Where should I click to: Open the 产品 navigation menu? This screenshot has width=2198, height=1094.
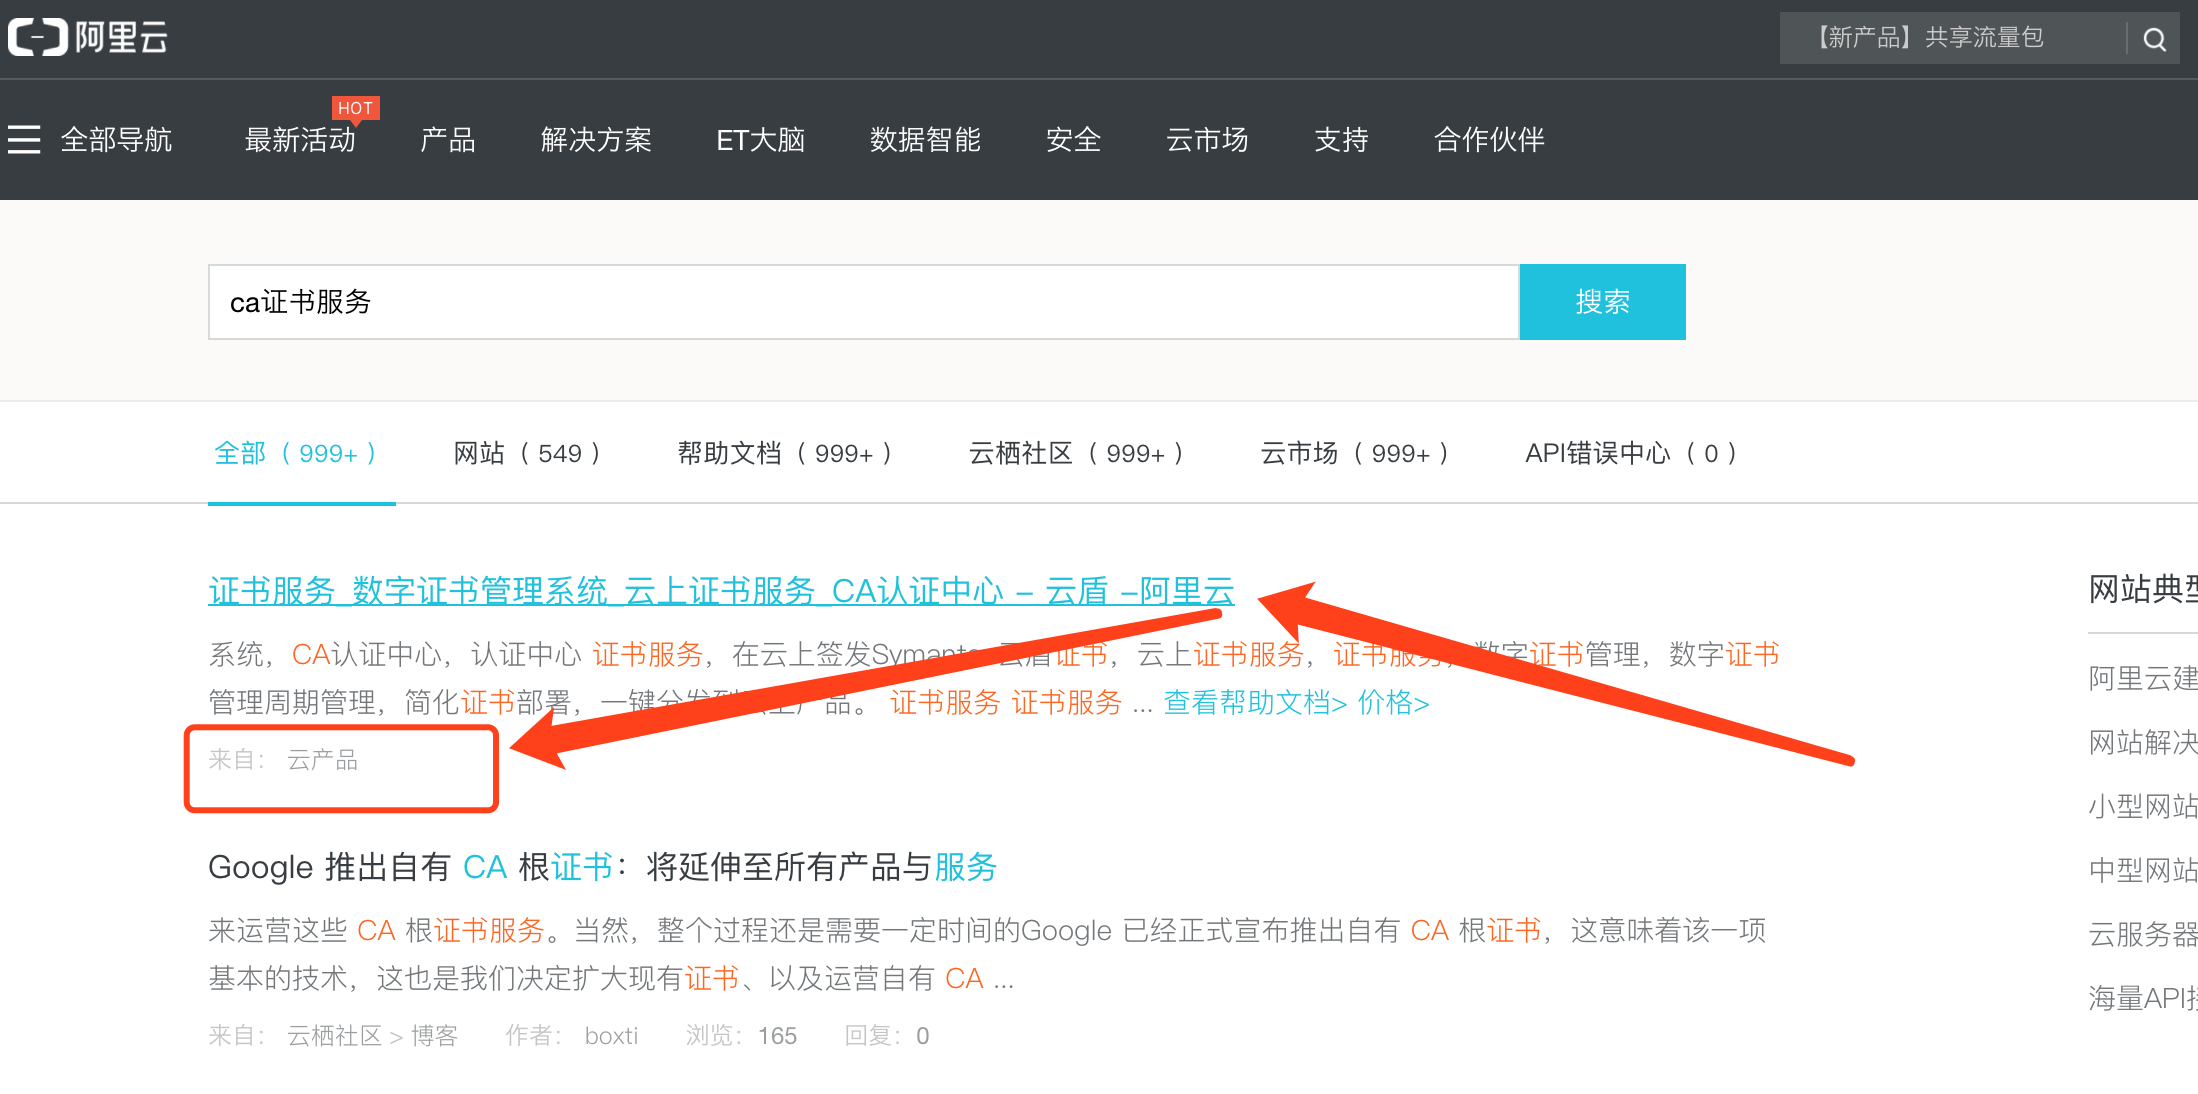(x=447, y=140)
